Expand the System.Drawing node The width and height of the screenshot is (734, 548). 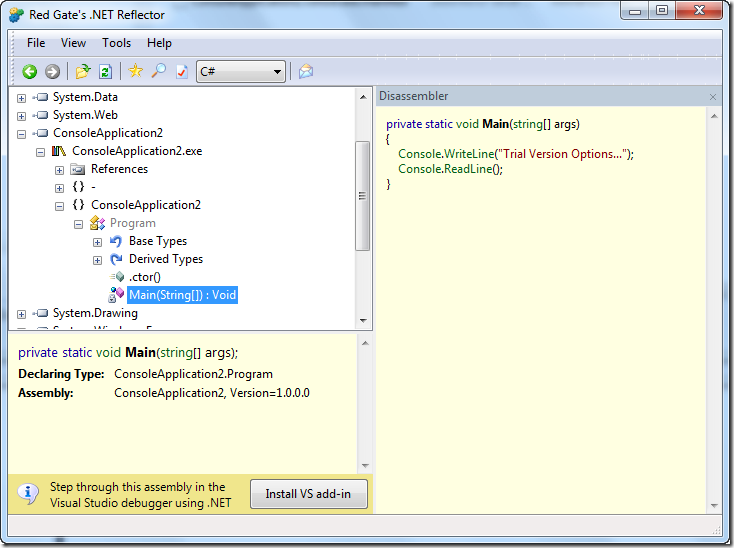tap(21, 314)
